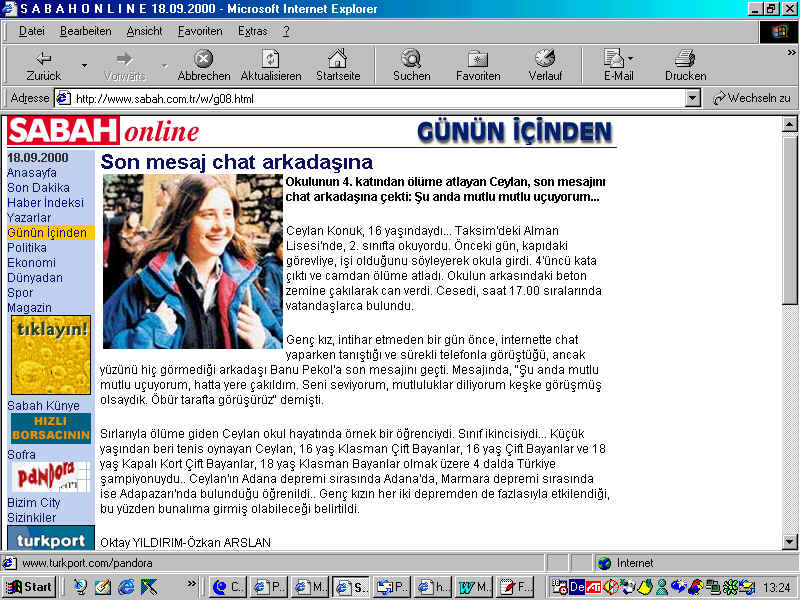800x600 pixels.
Task: Open the Windows Start button
Action: click(x=29, y=587)
